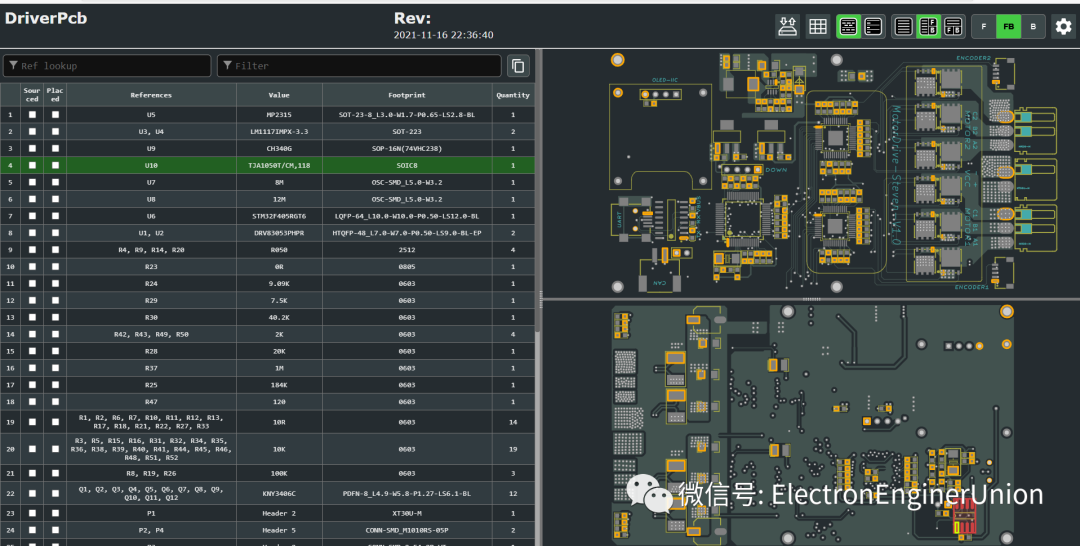The width and height of the screenshot is (1080, 546).
Task: Show front layer only (F)
Action: [x=984, y=27]
